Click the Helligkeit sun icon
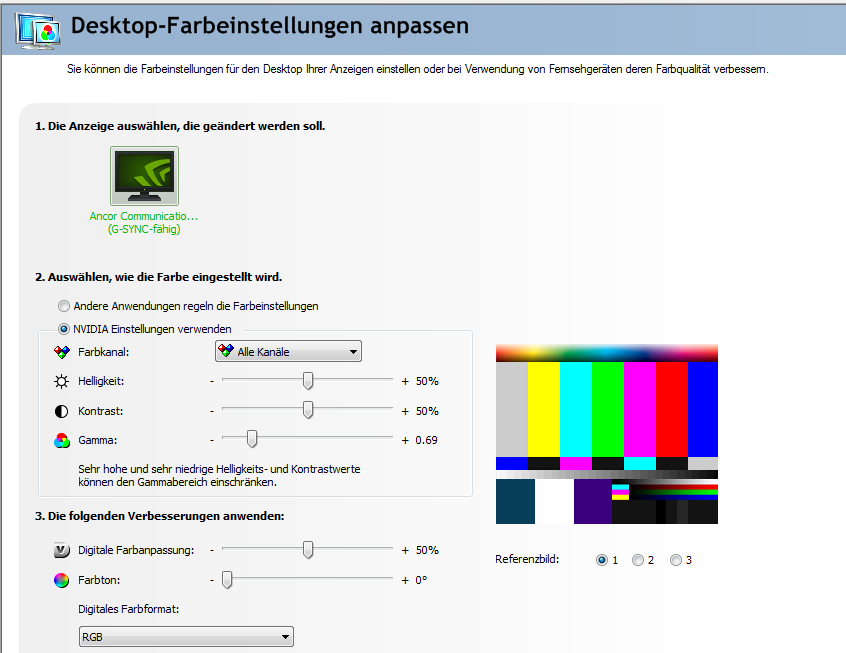 (x=62, y=382)
